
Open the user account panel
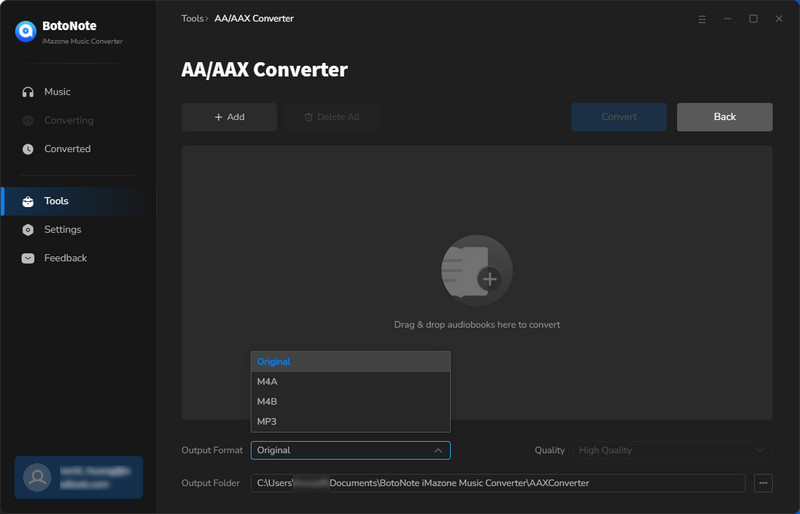coord(79,477)
